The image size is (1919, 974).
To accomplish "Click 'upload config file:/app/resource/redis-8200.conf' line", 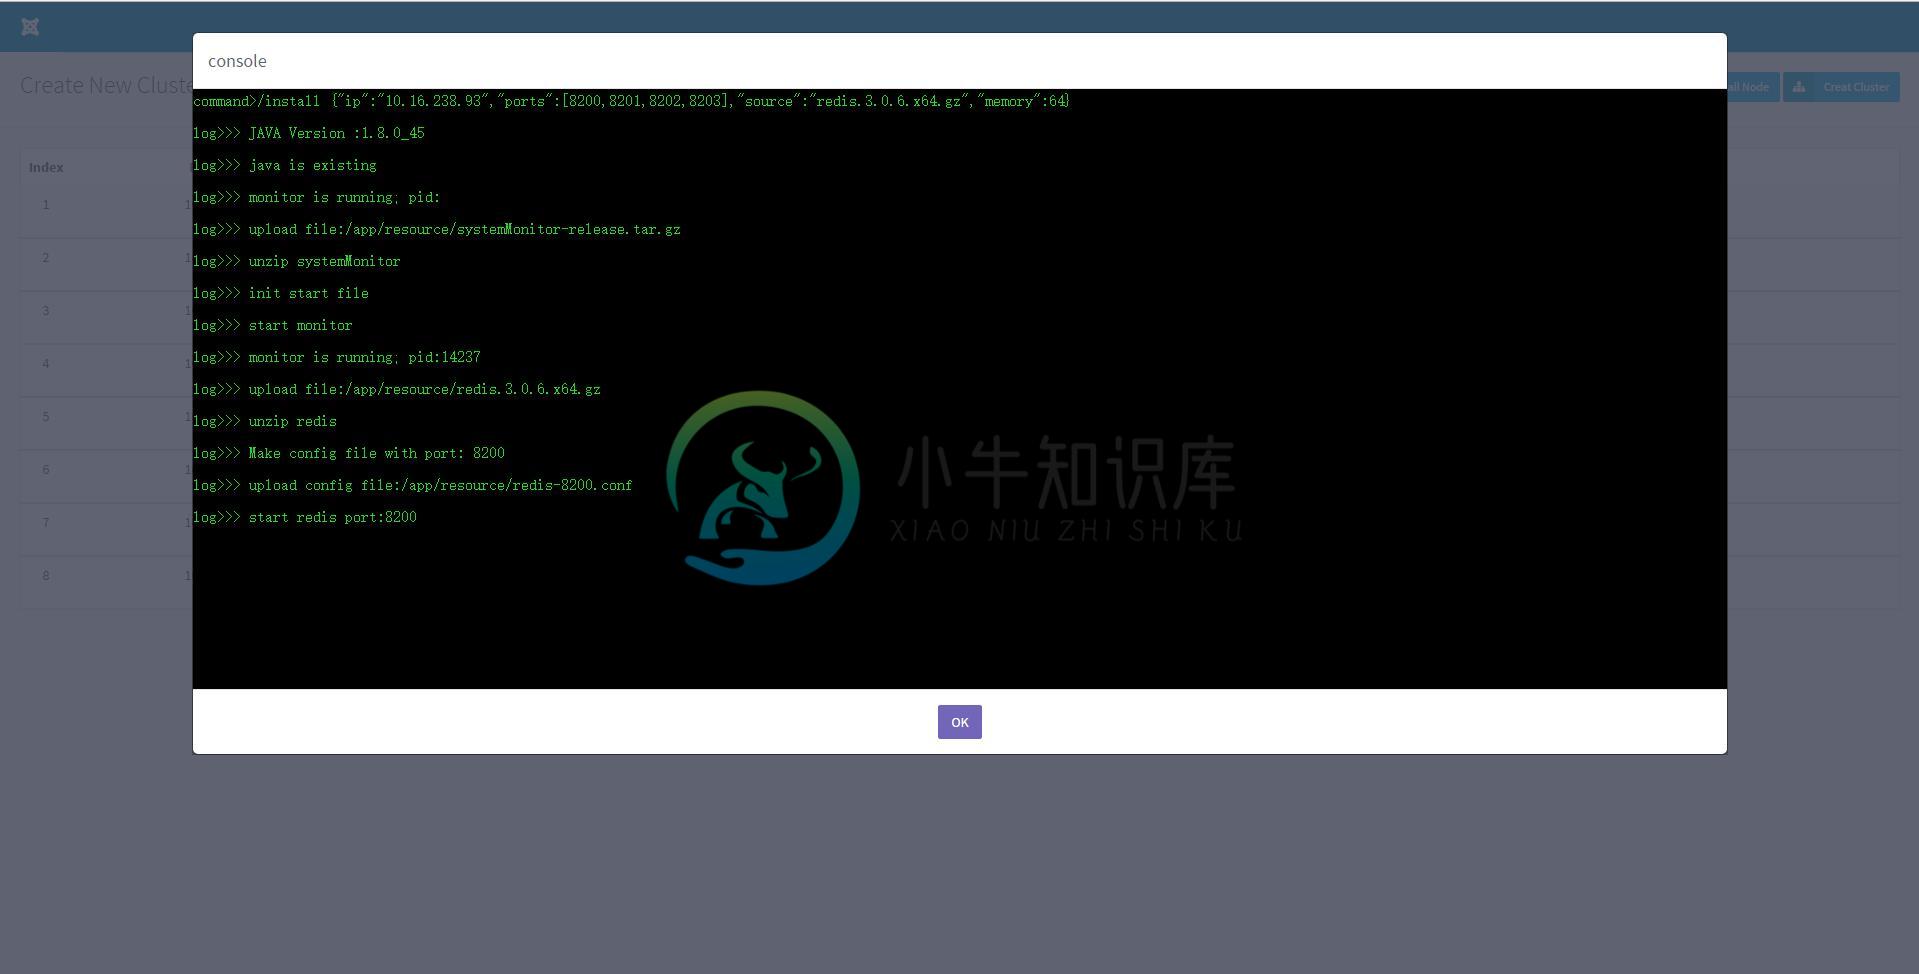I will click(x=413, y=485).
